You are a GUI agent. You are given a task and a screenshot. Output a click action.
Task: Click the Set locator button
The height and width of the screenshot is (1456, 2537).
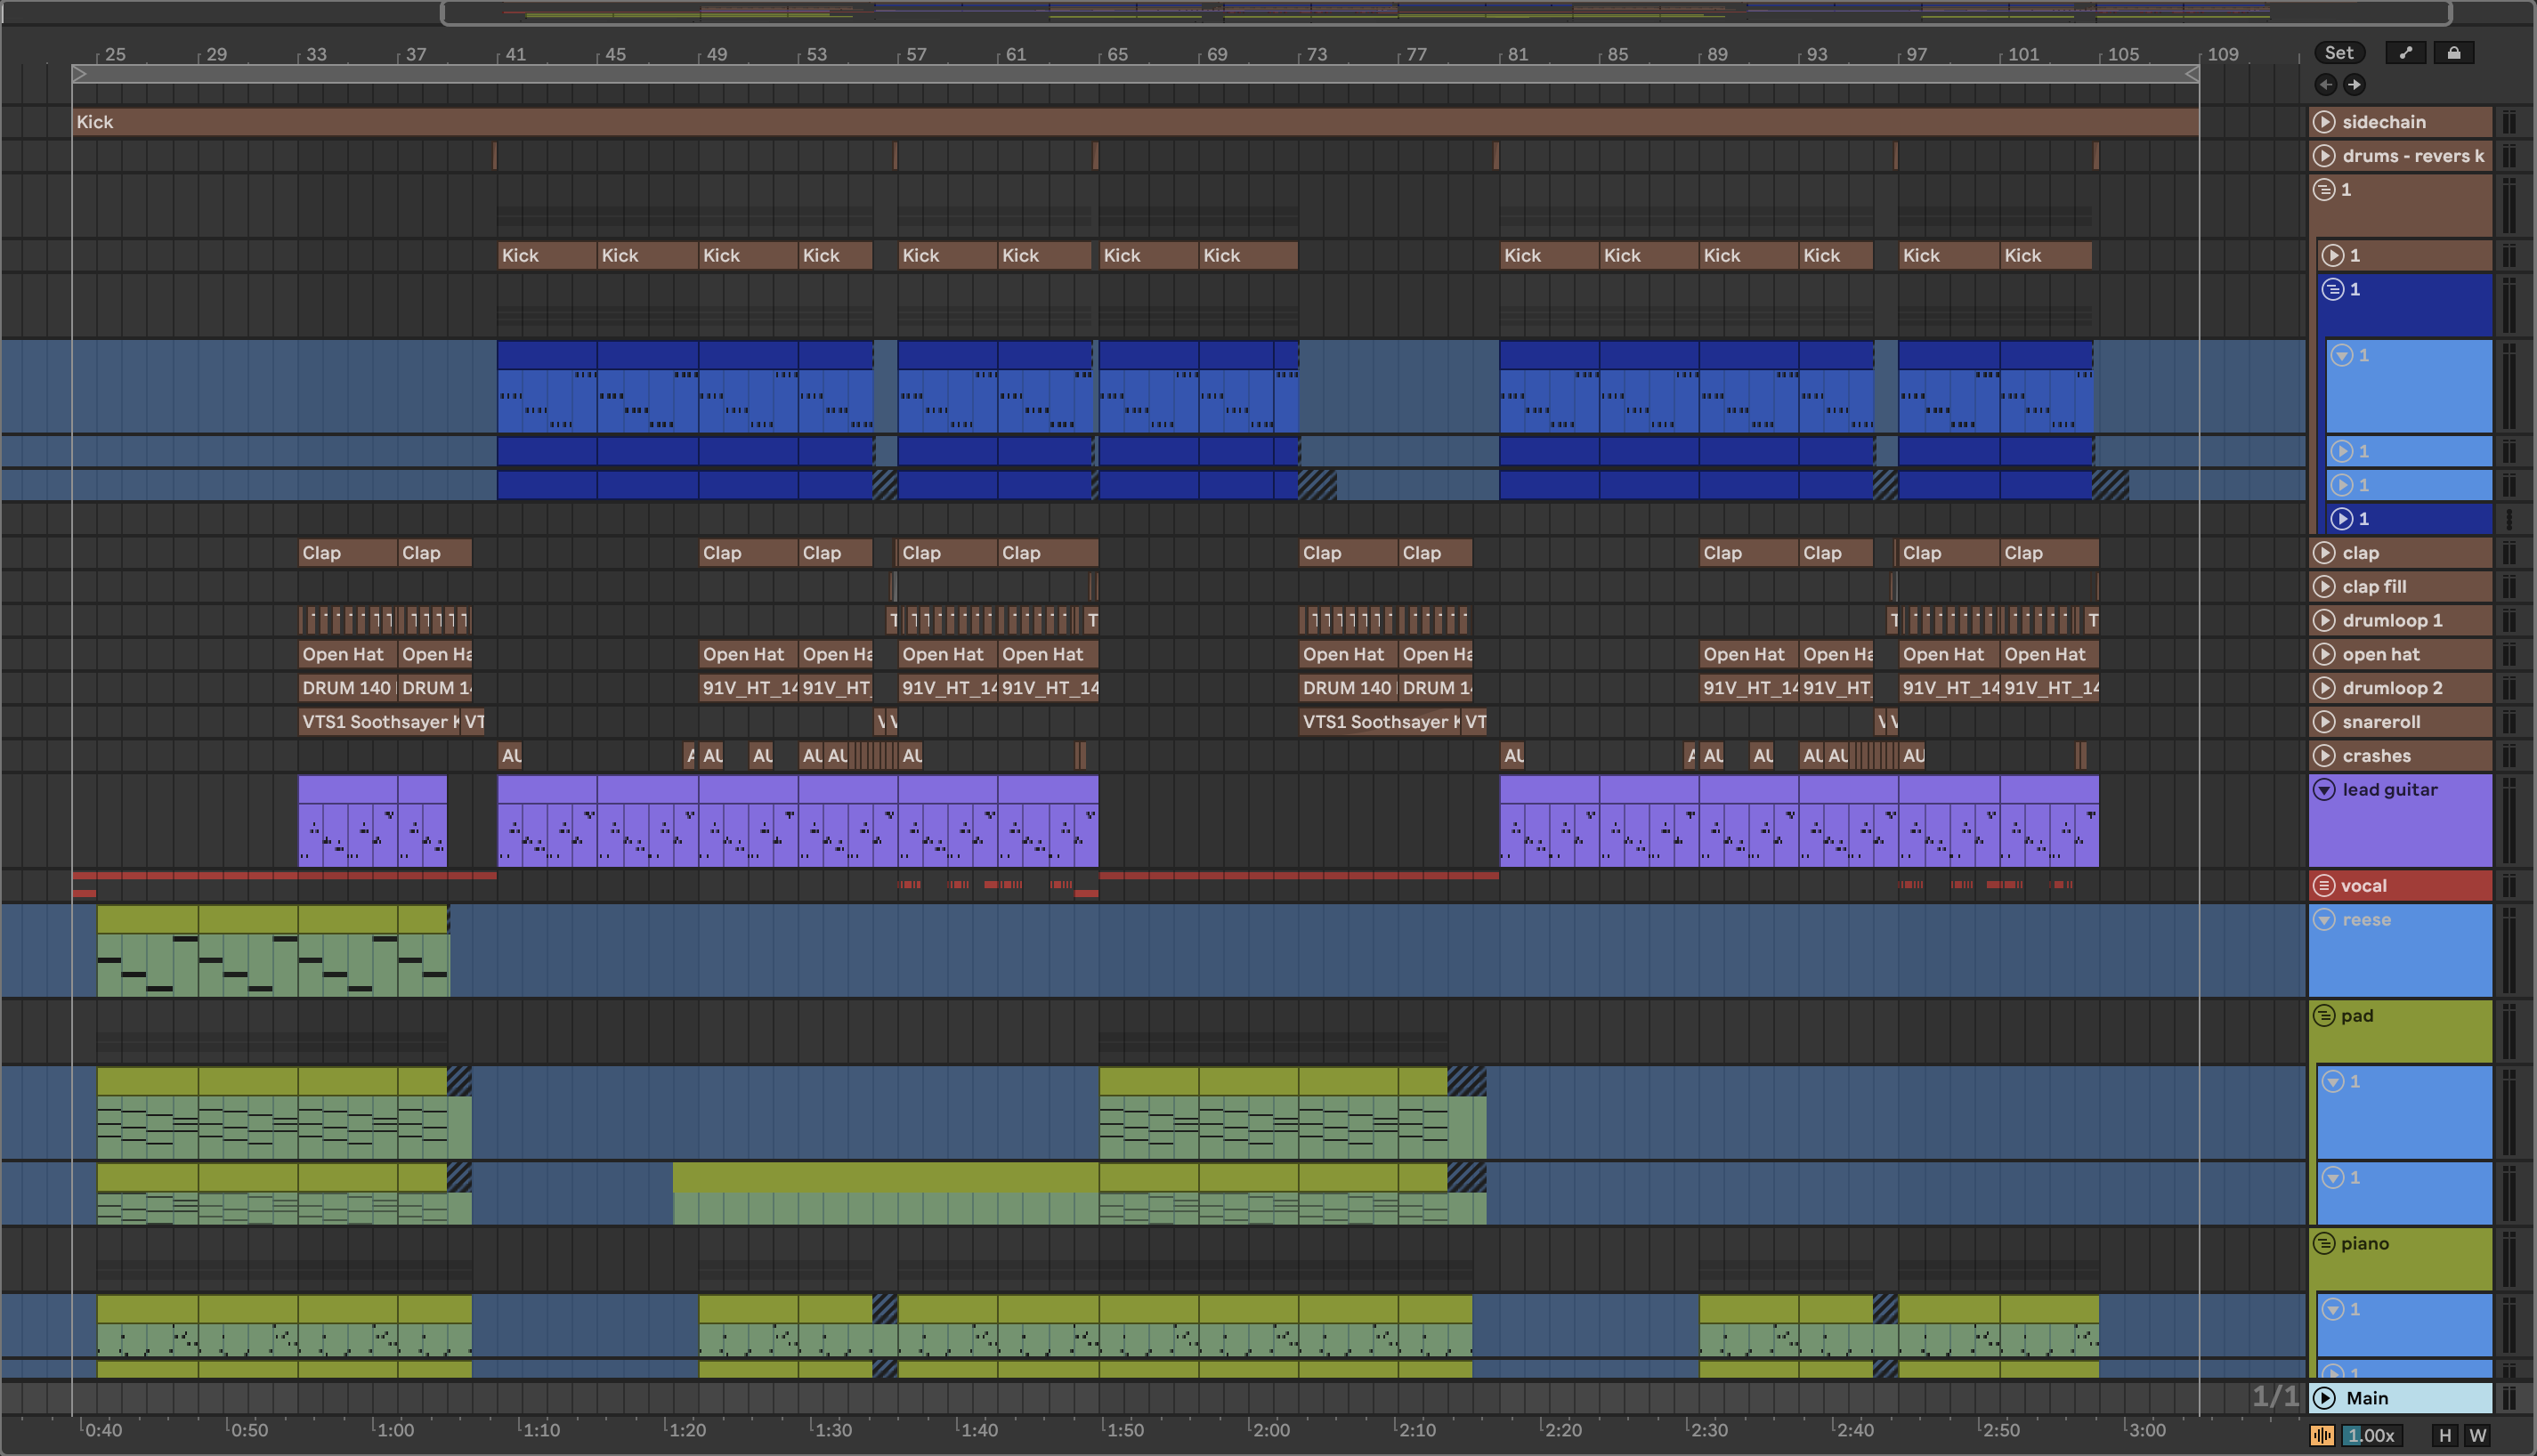(x=2339, y=53)
